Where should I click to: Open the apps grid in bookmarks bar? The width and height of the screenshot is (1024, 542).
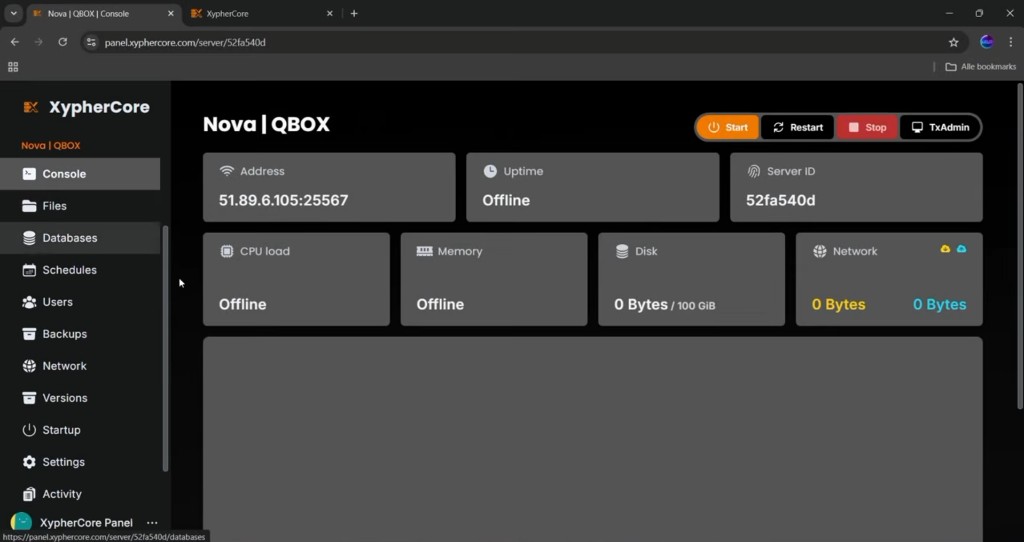[x=13, y=67]
